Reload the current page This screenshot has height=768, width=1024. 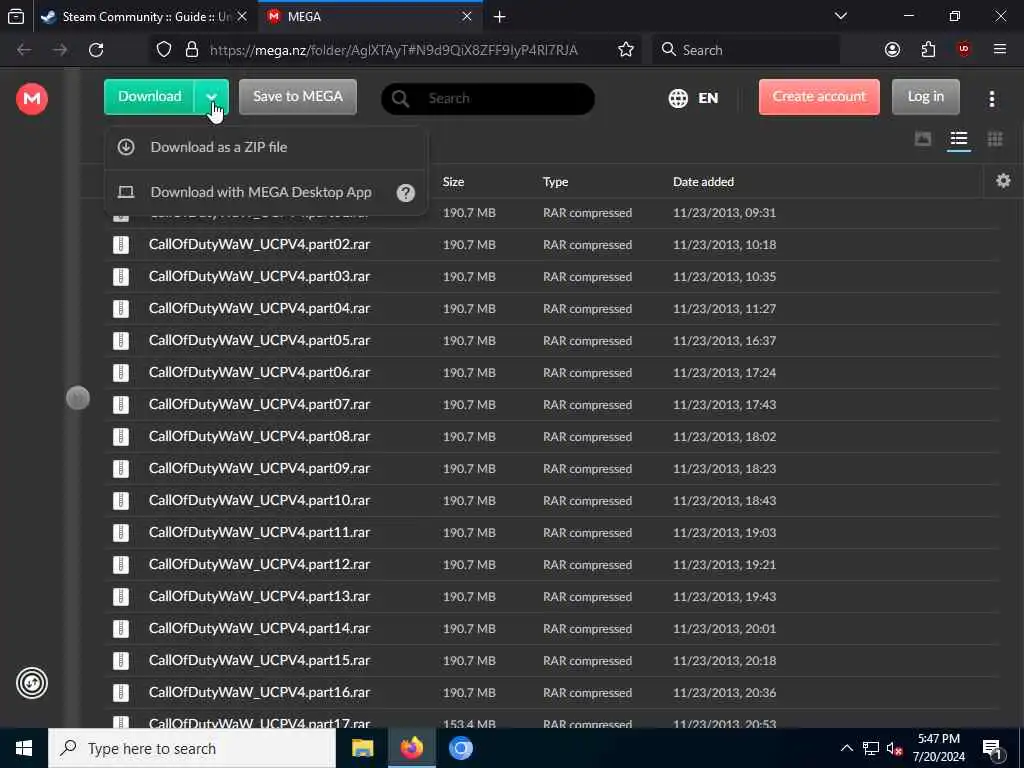point(96,50)
